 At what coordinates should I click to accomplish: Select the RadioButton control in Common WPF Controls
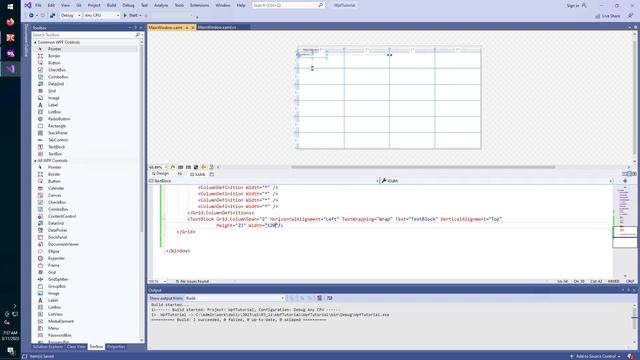[x=59, y=119]
